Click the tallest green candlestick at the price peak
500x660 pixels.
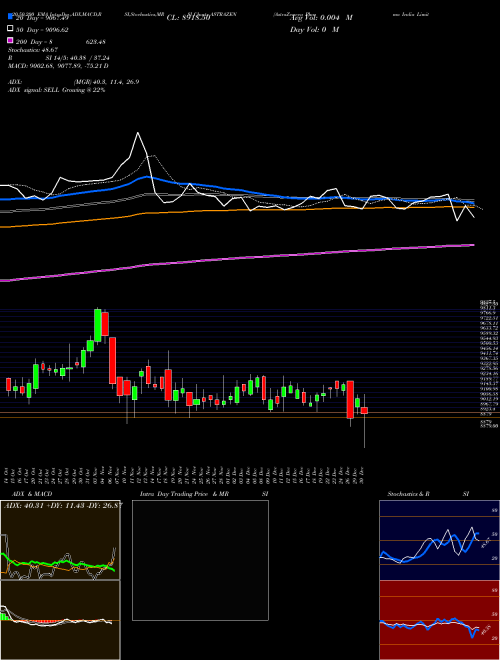coord(98,325)
